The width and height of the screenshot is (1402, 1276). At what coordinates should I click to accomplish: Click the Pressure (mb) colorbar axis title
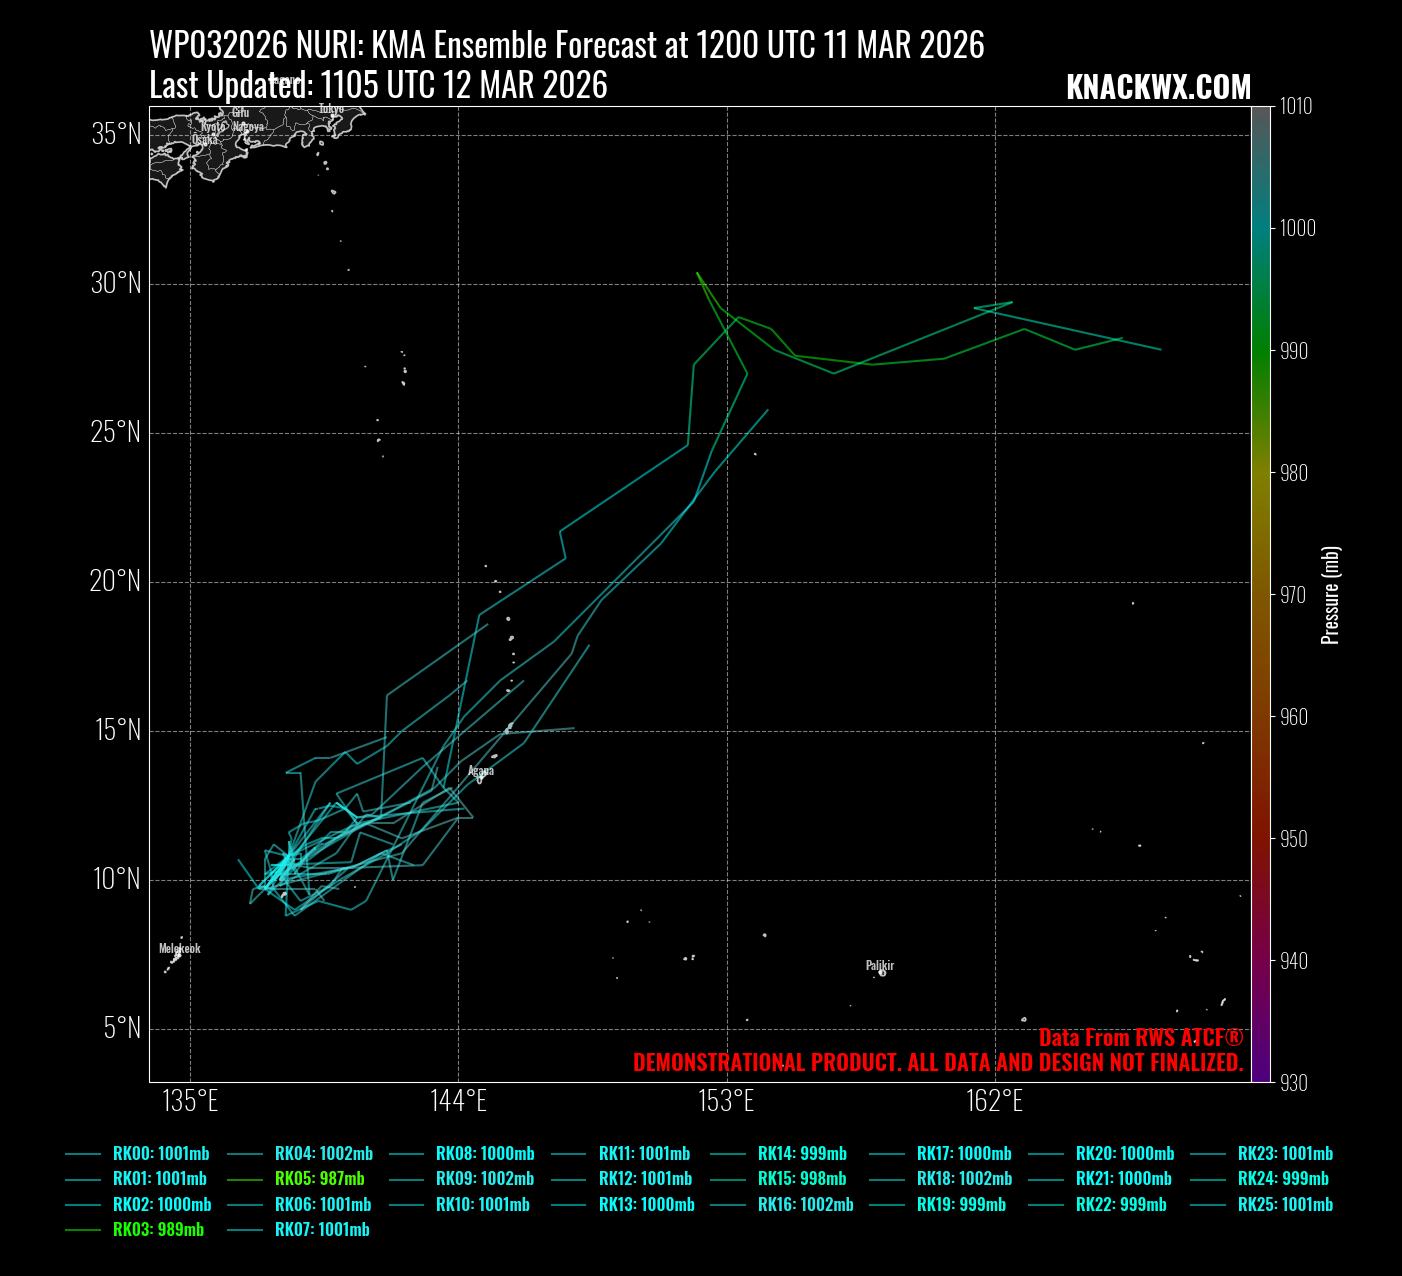[x=1330, y=595]
